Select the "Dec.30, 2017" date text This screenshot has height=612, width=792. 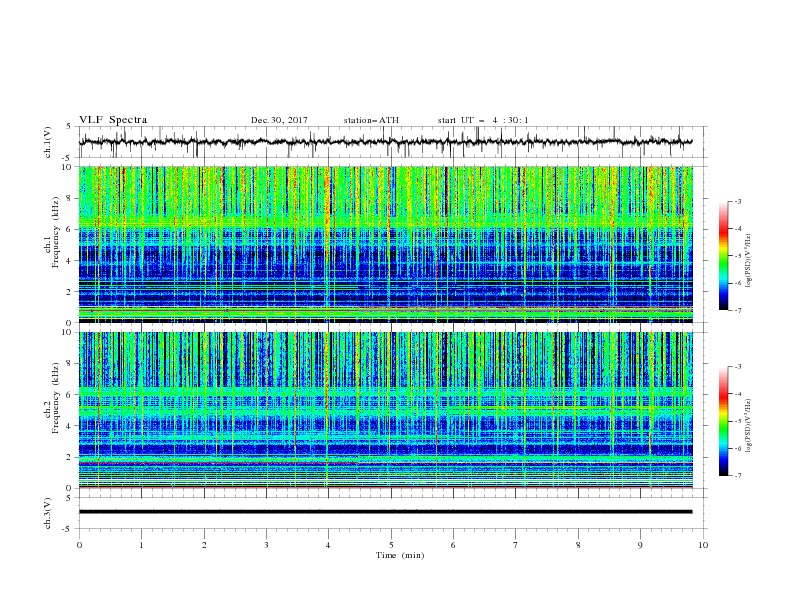click(279, 120)
